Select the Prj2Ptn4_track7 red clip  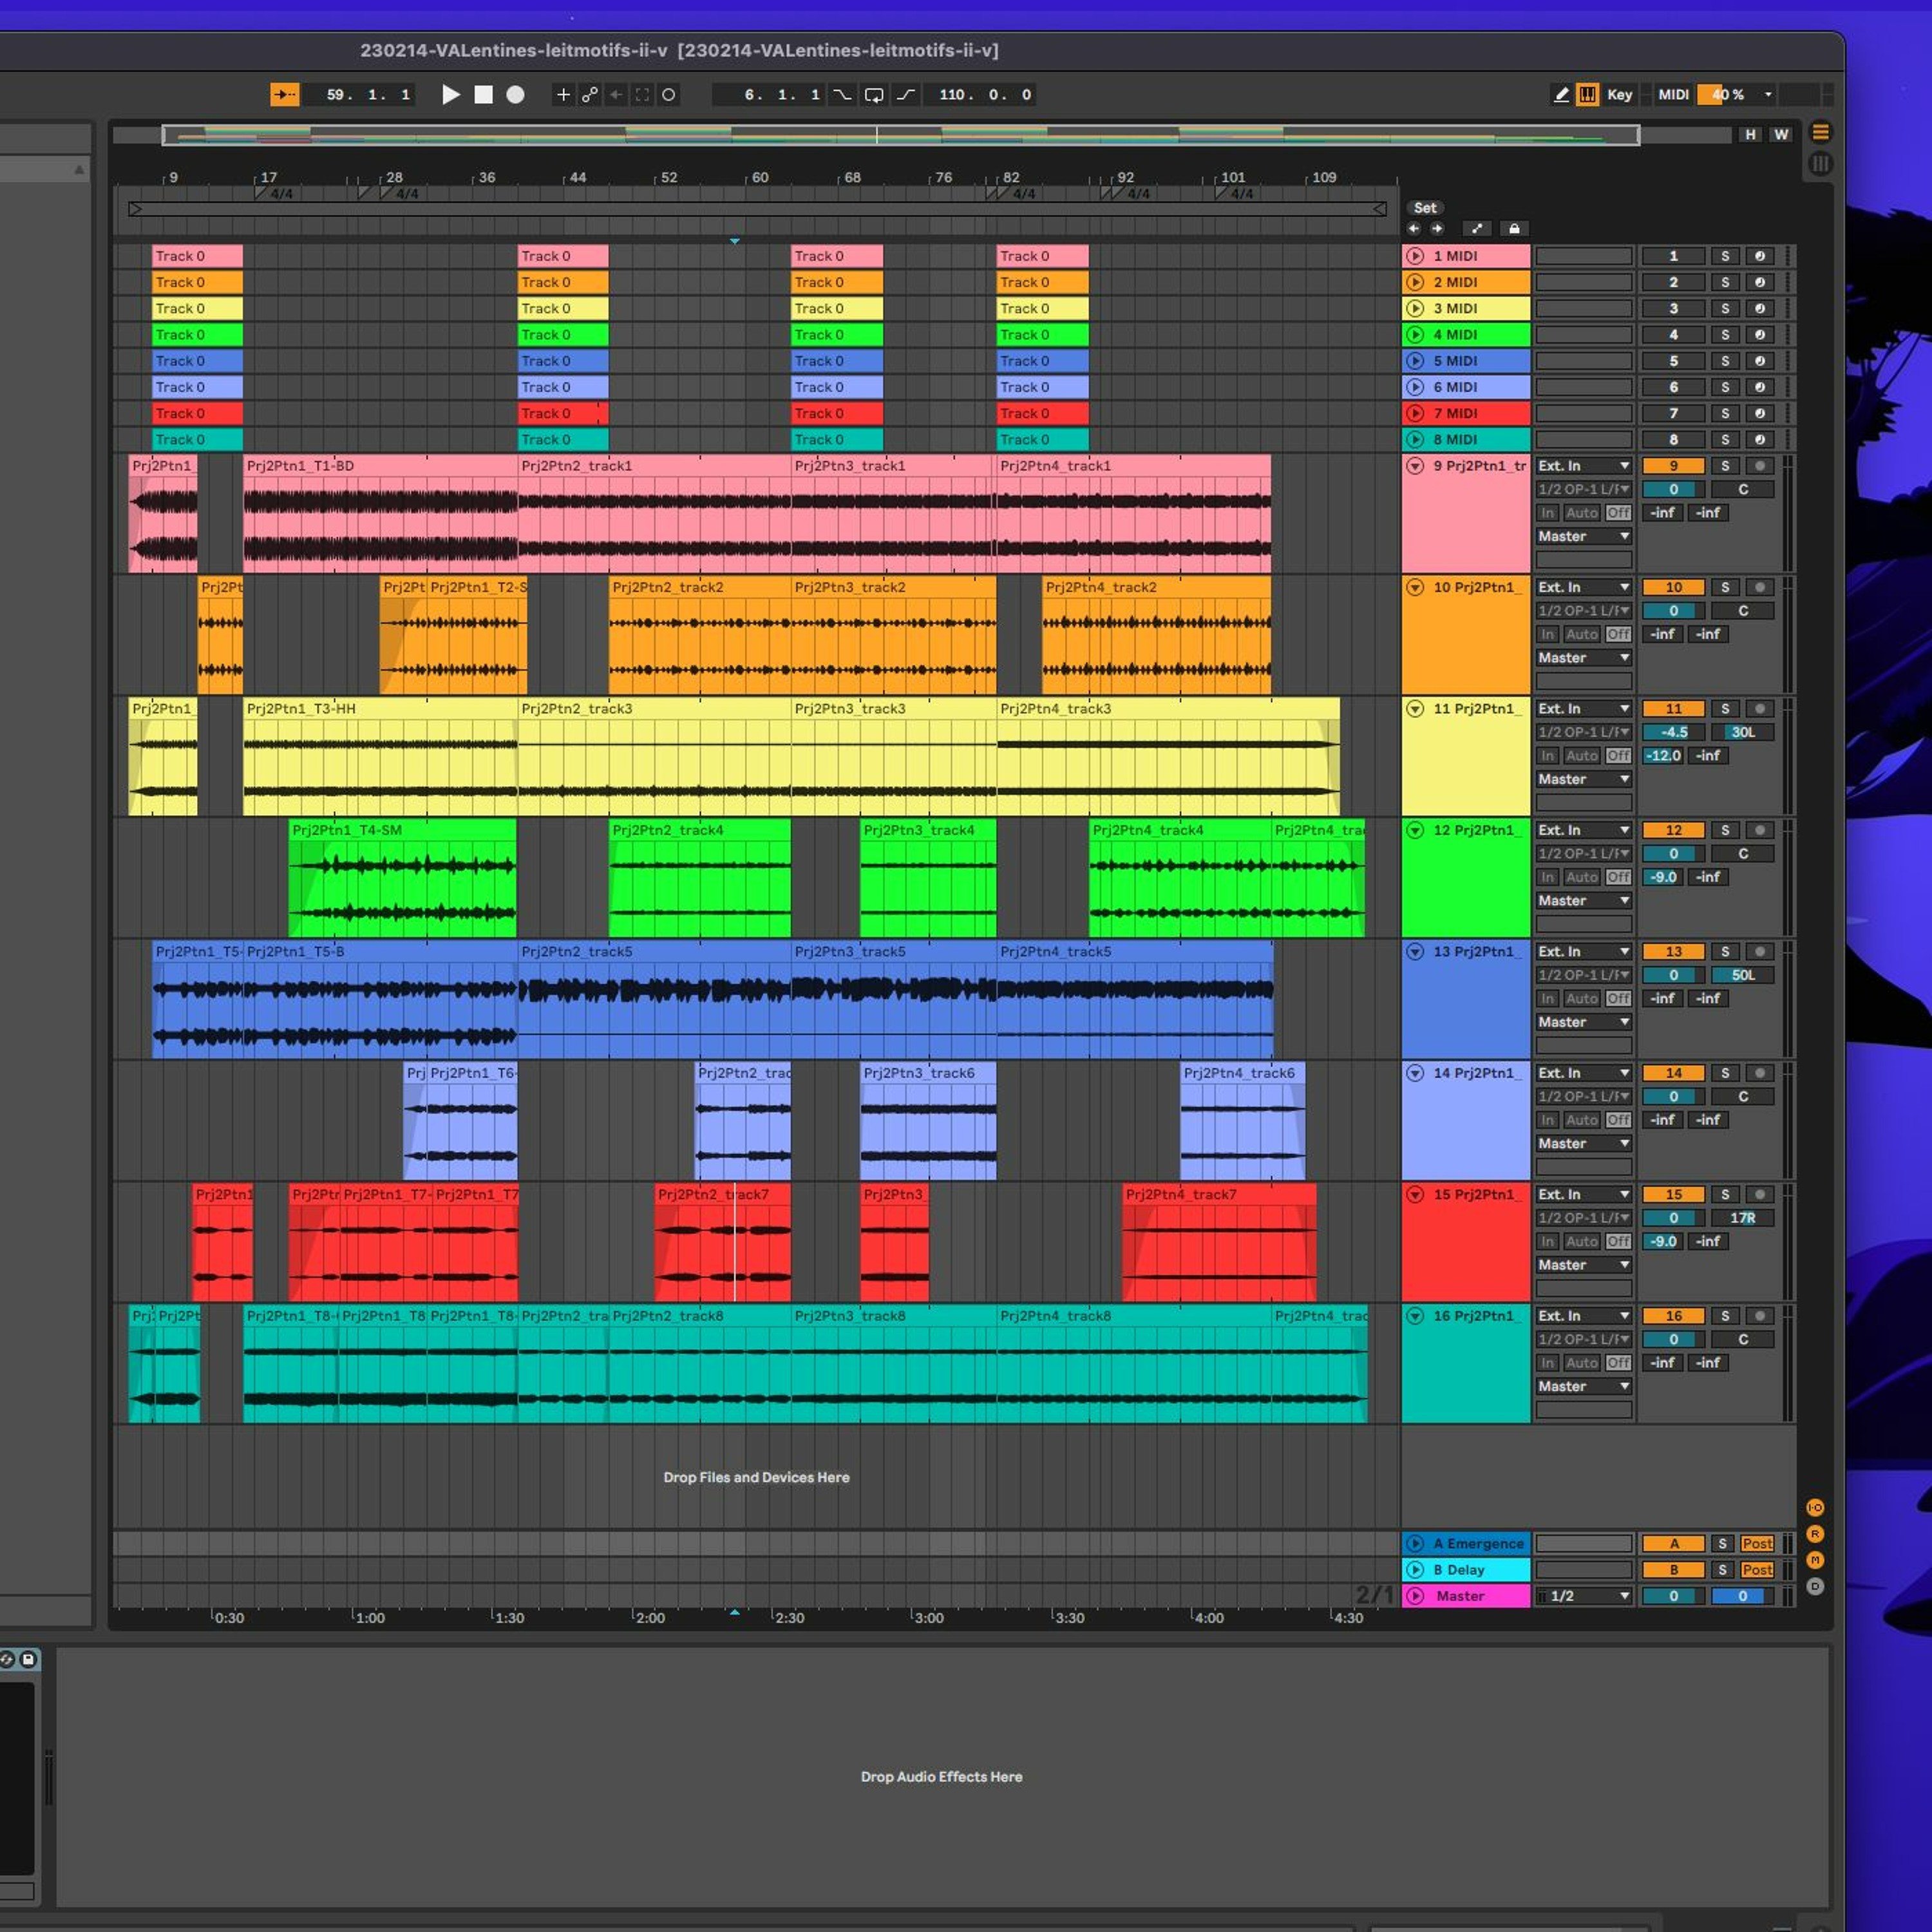(1219, 1242)
